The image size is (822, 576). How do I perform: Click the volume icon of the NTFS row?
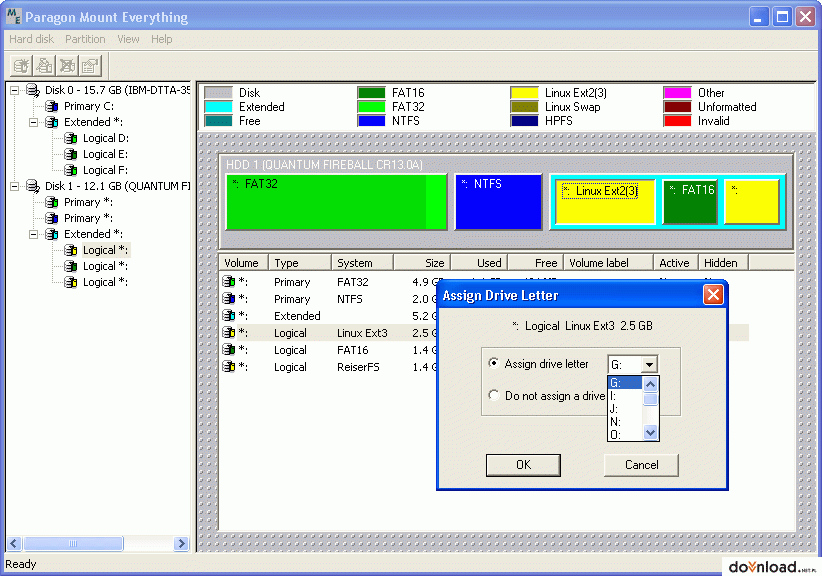tap(229, 299)
